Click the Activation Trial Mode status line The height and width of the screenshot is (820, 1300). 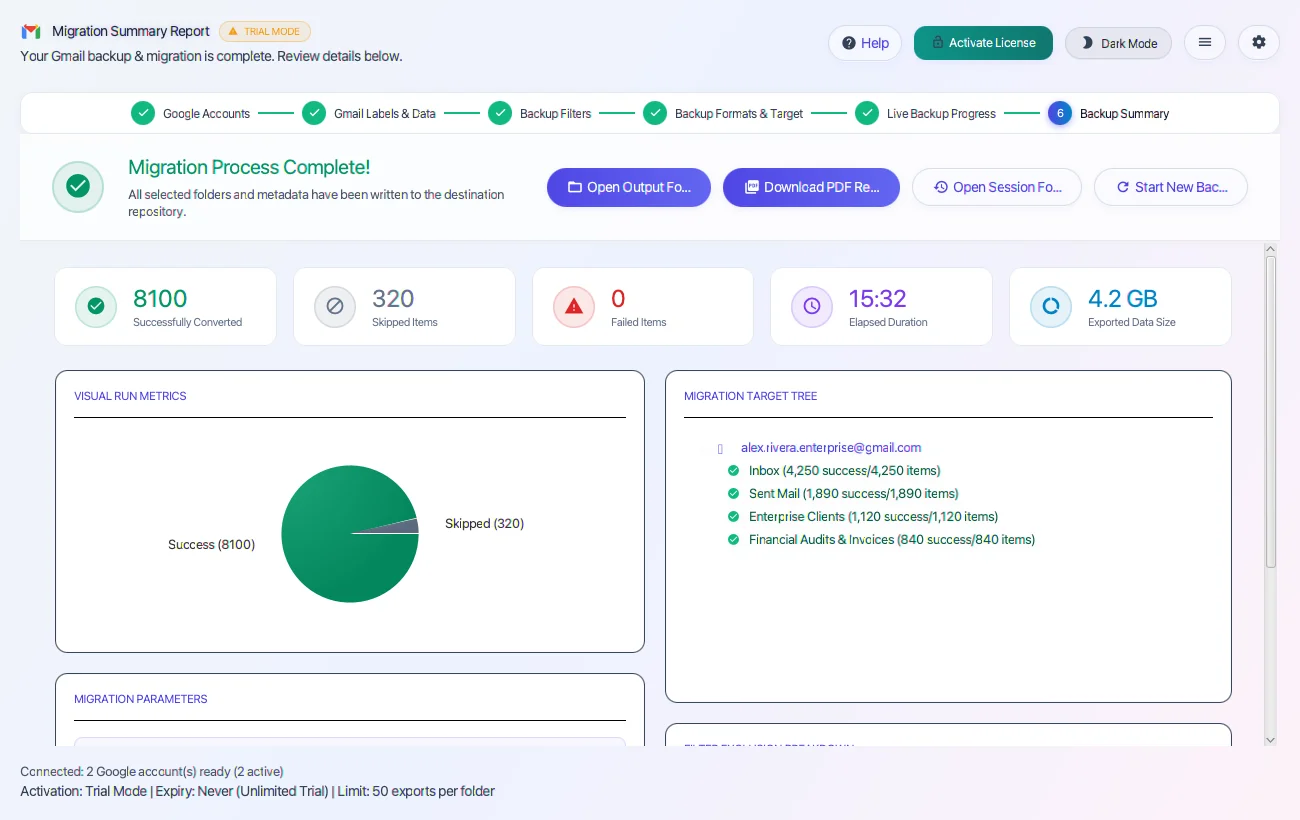(x=257, y=791)
